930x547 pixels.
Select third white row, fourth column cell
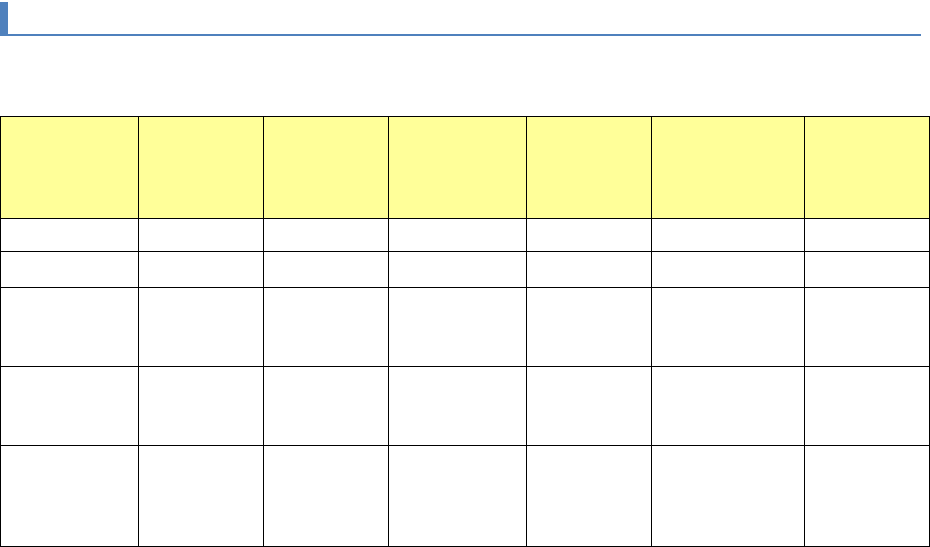click(x=458, y=326)
